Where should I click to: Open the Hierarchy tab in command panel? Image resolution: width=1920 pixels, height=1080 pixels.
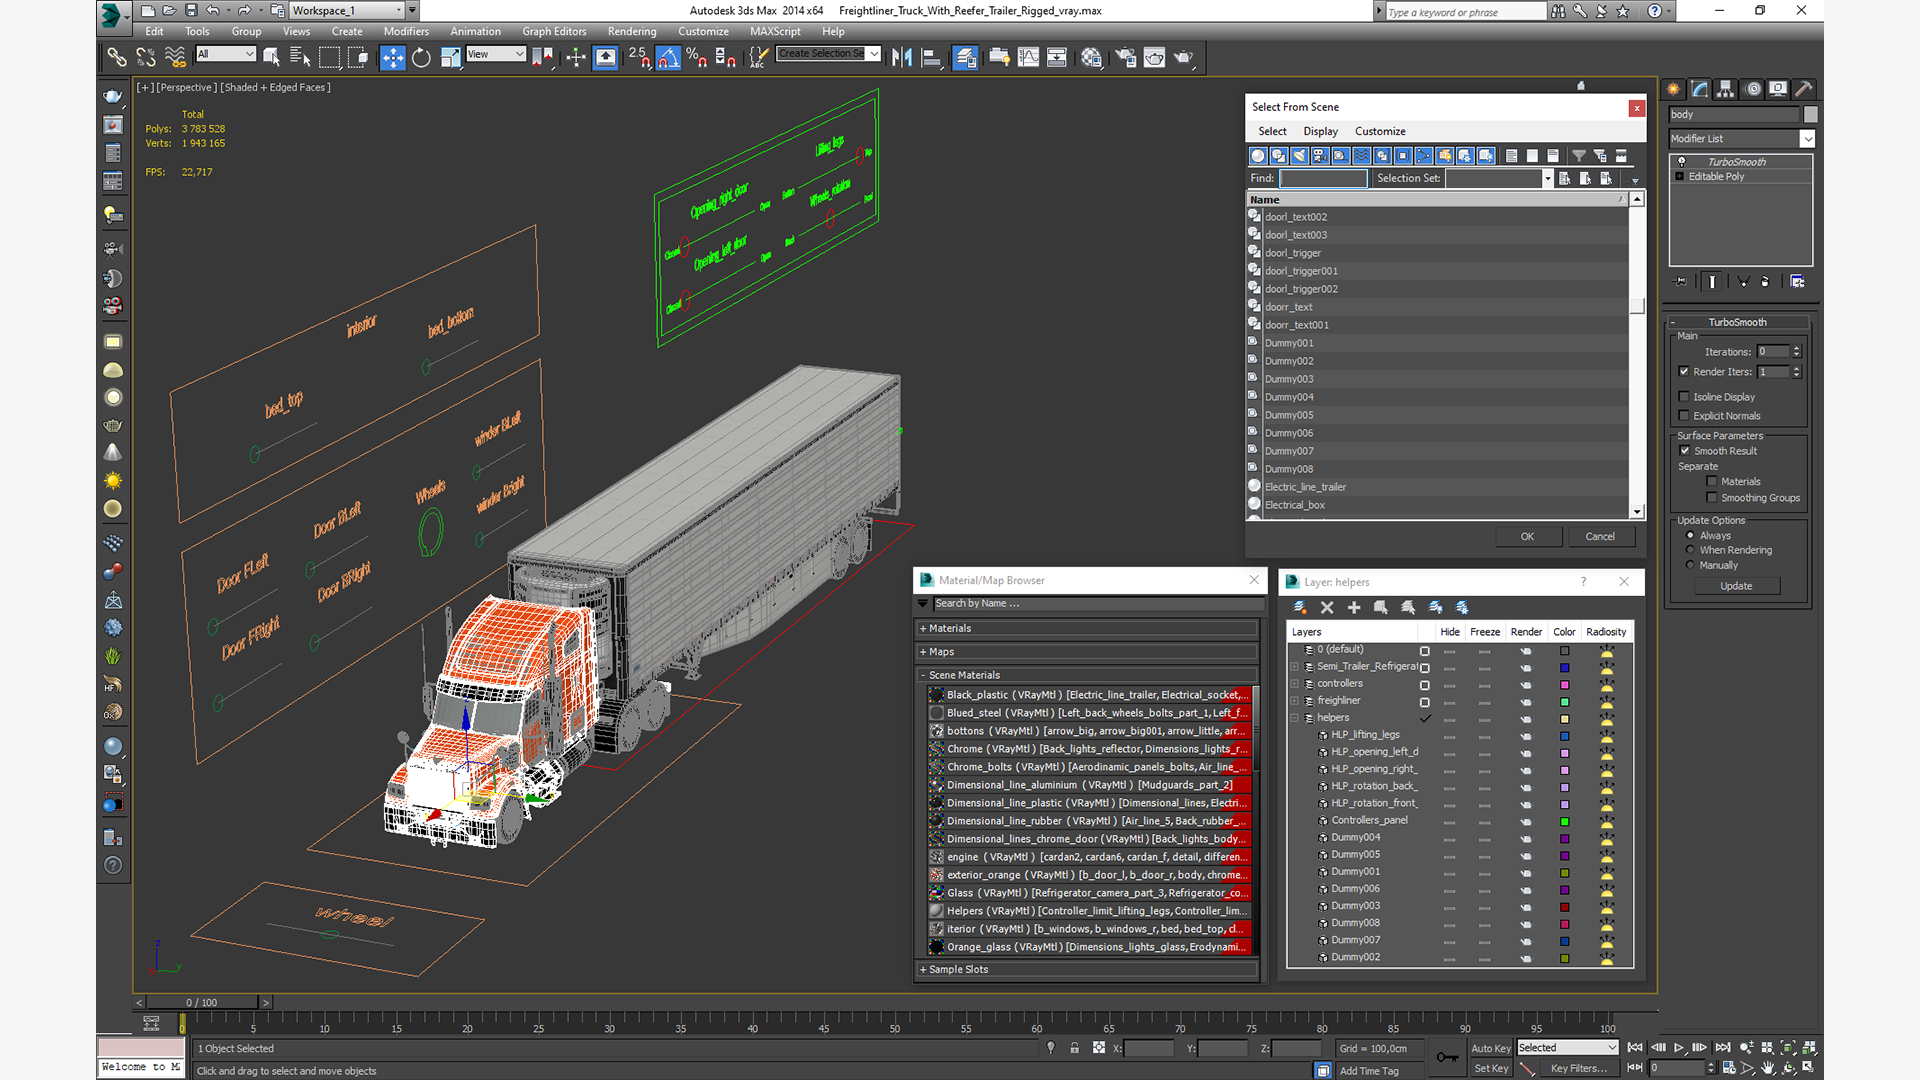(1726, 89)
